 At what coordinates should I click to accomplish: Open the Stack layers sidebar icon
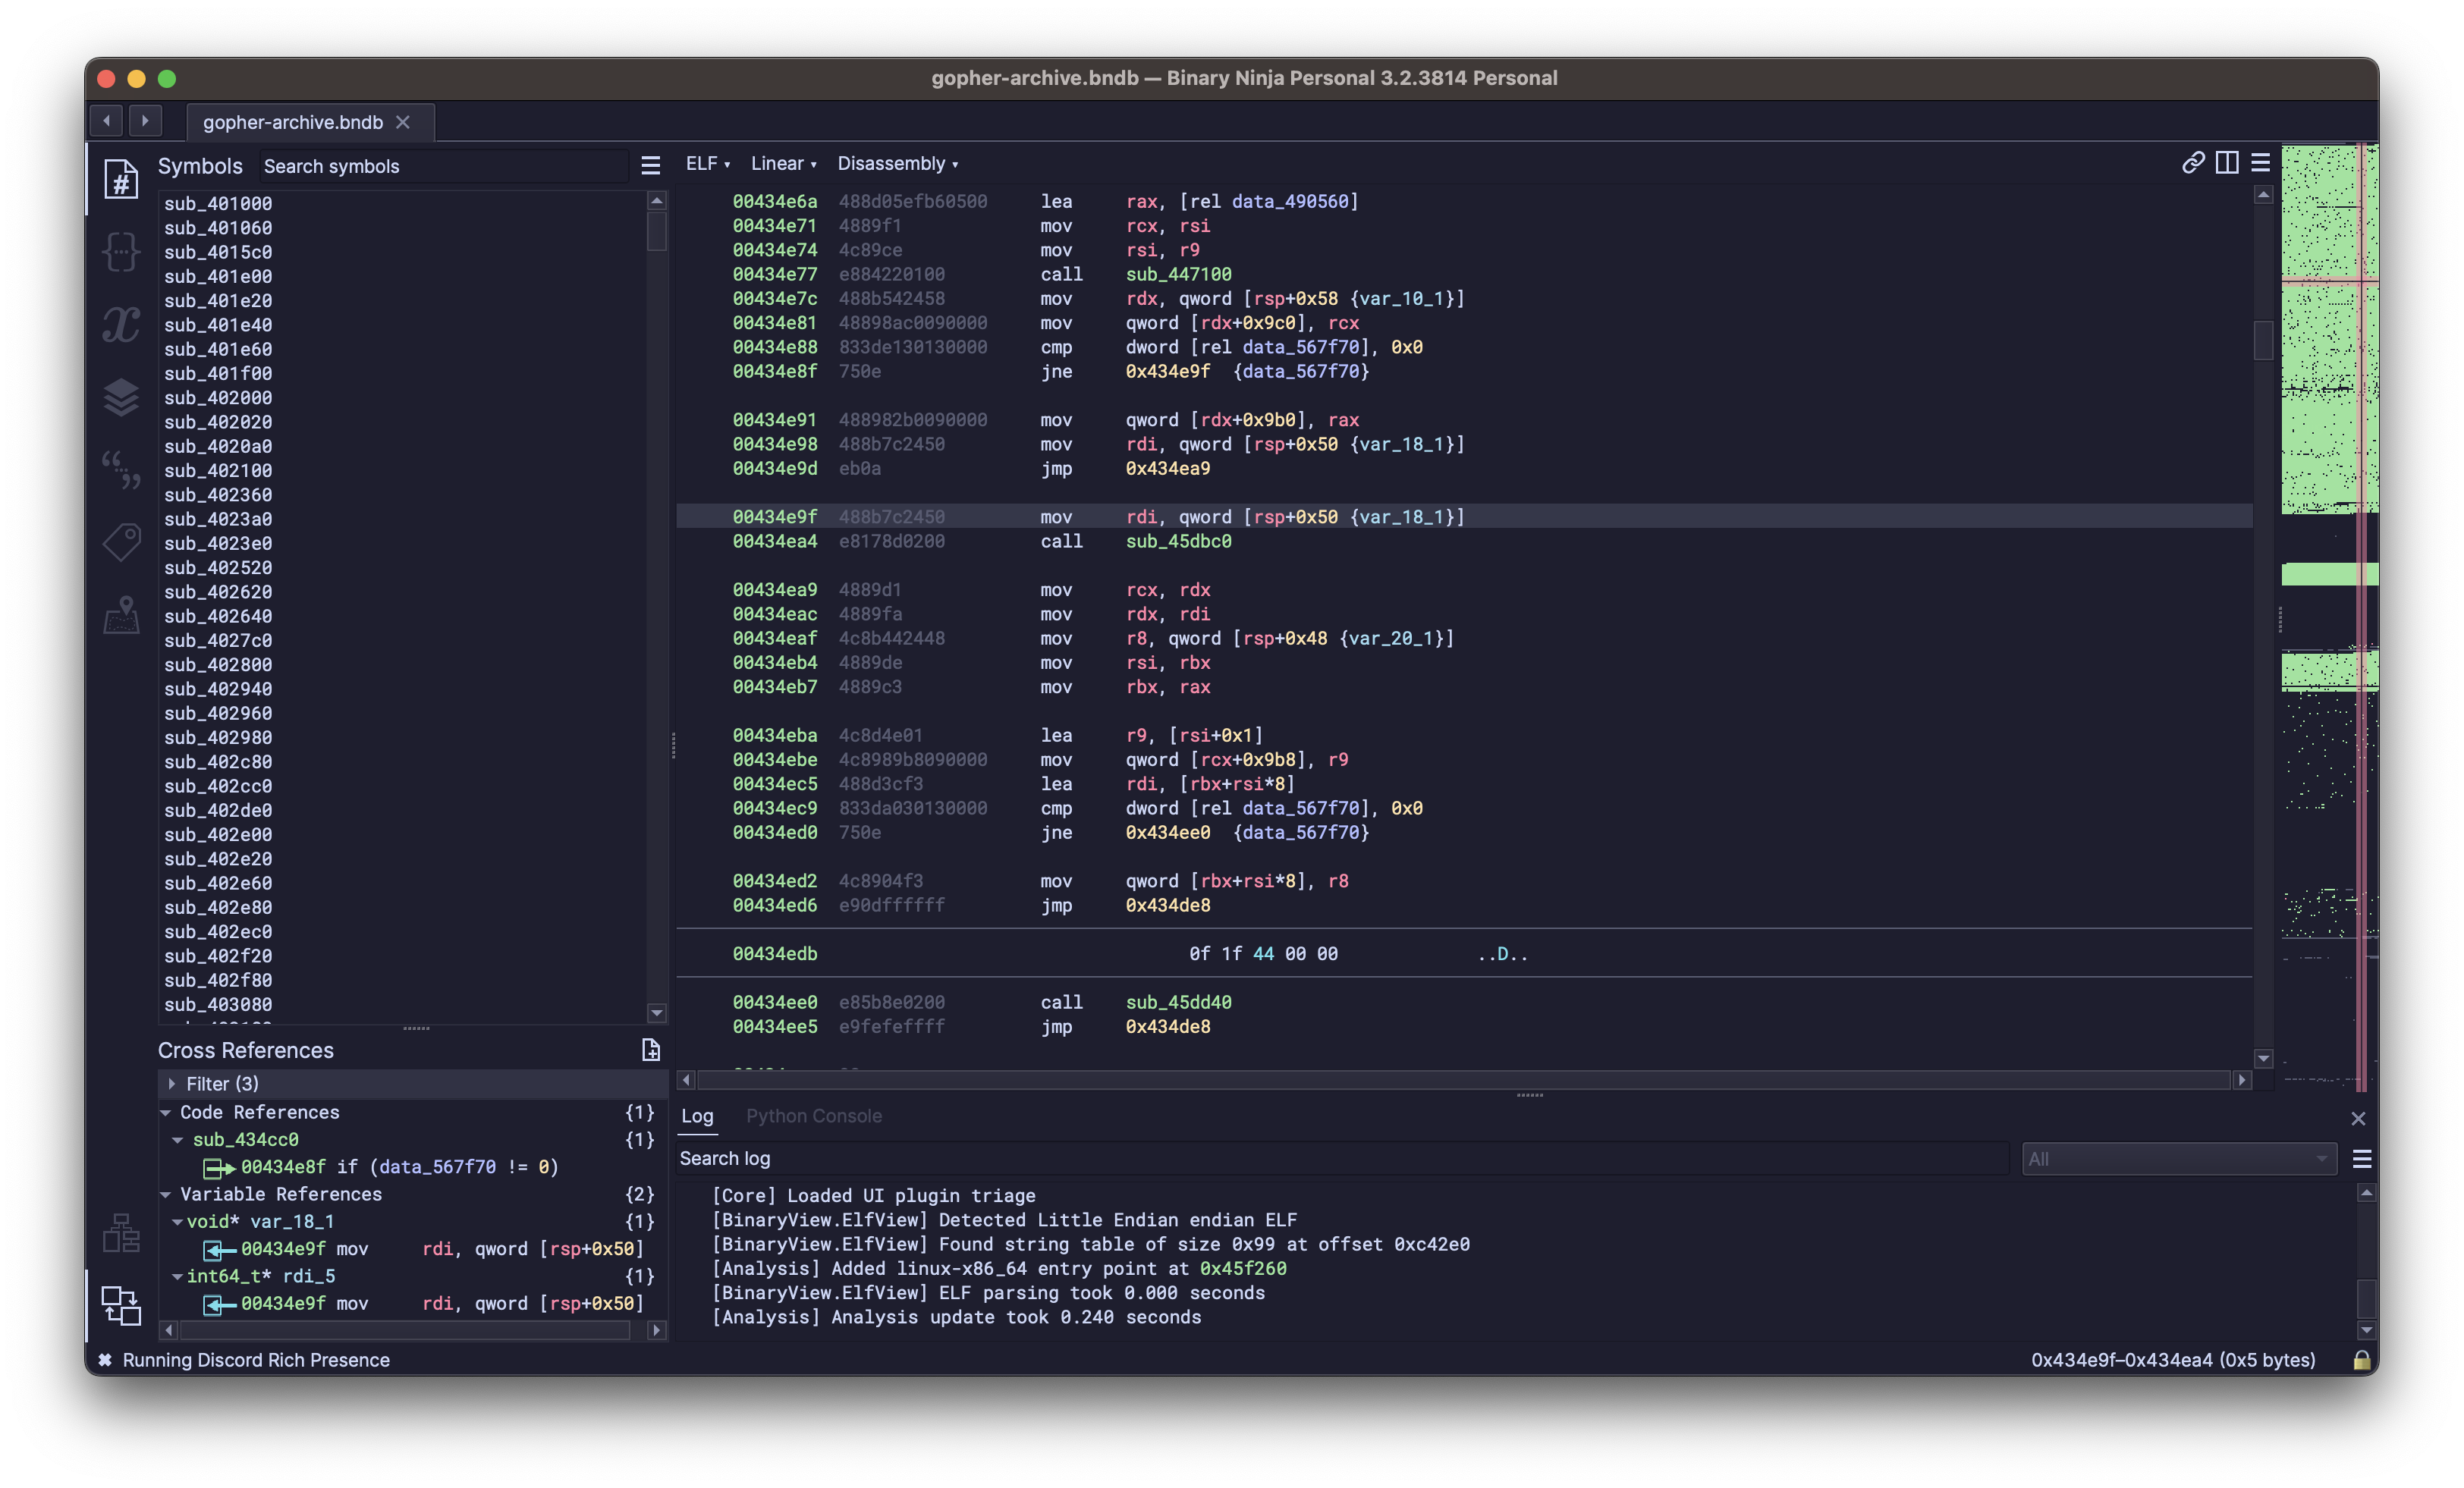tap(121, 397)
